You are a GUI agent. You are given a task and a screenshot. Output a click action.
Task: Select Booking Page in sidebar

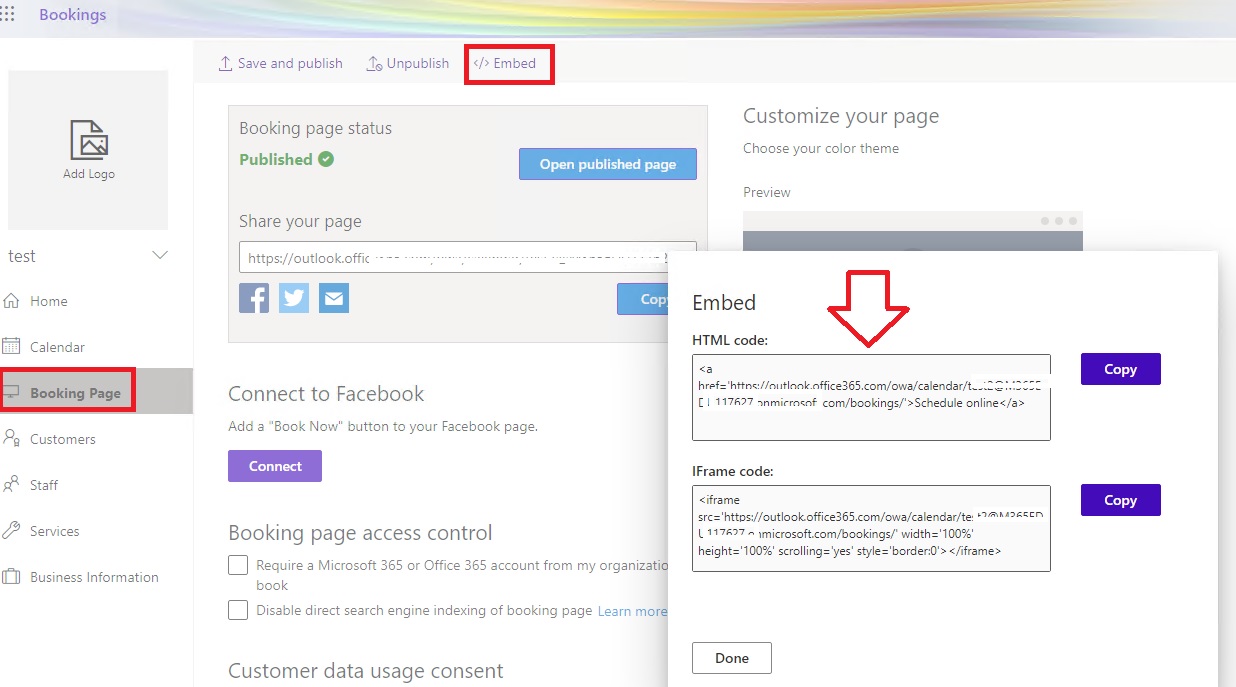96,393
